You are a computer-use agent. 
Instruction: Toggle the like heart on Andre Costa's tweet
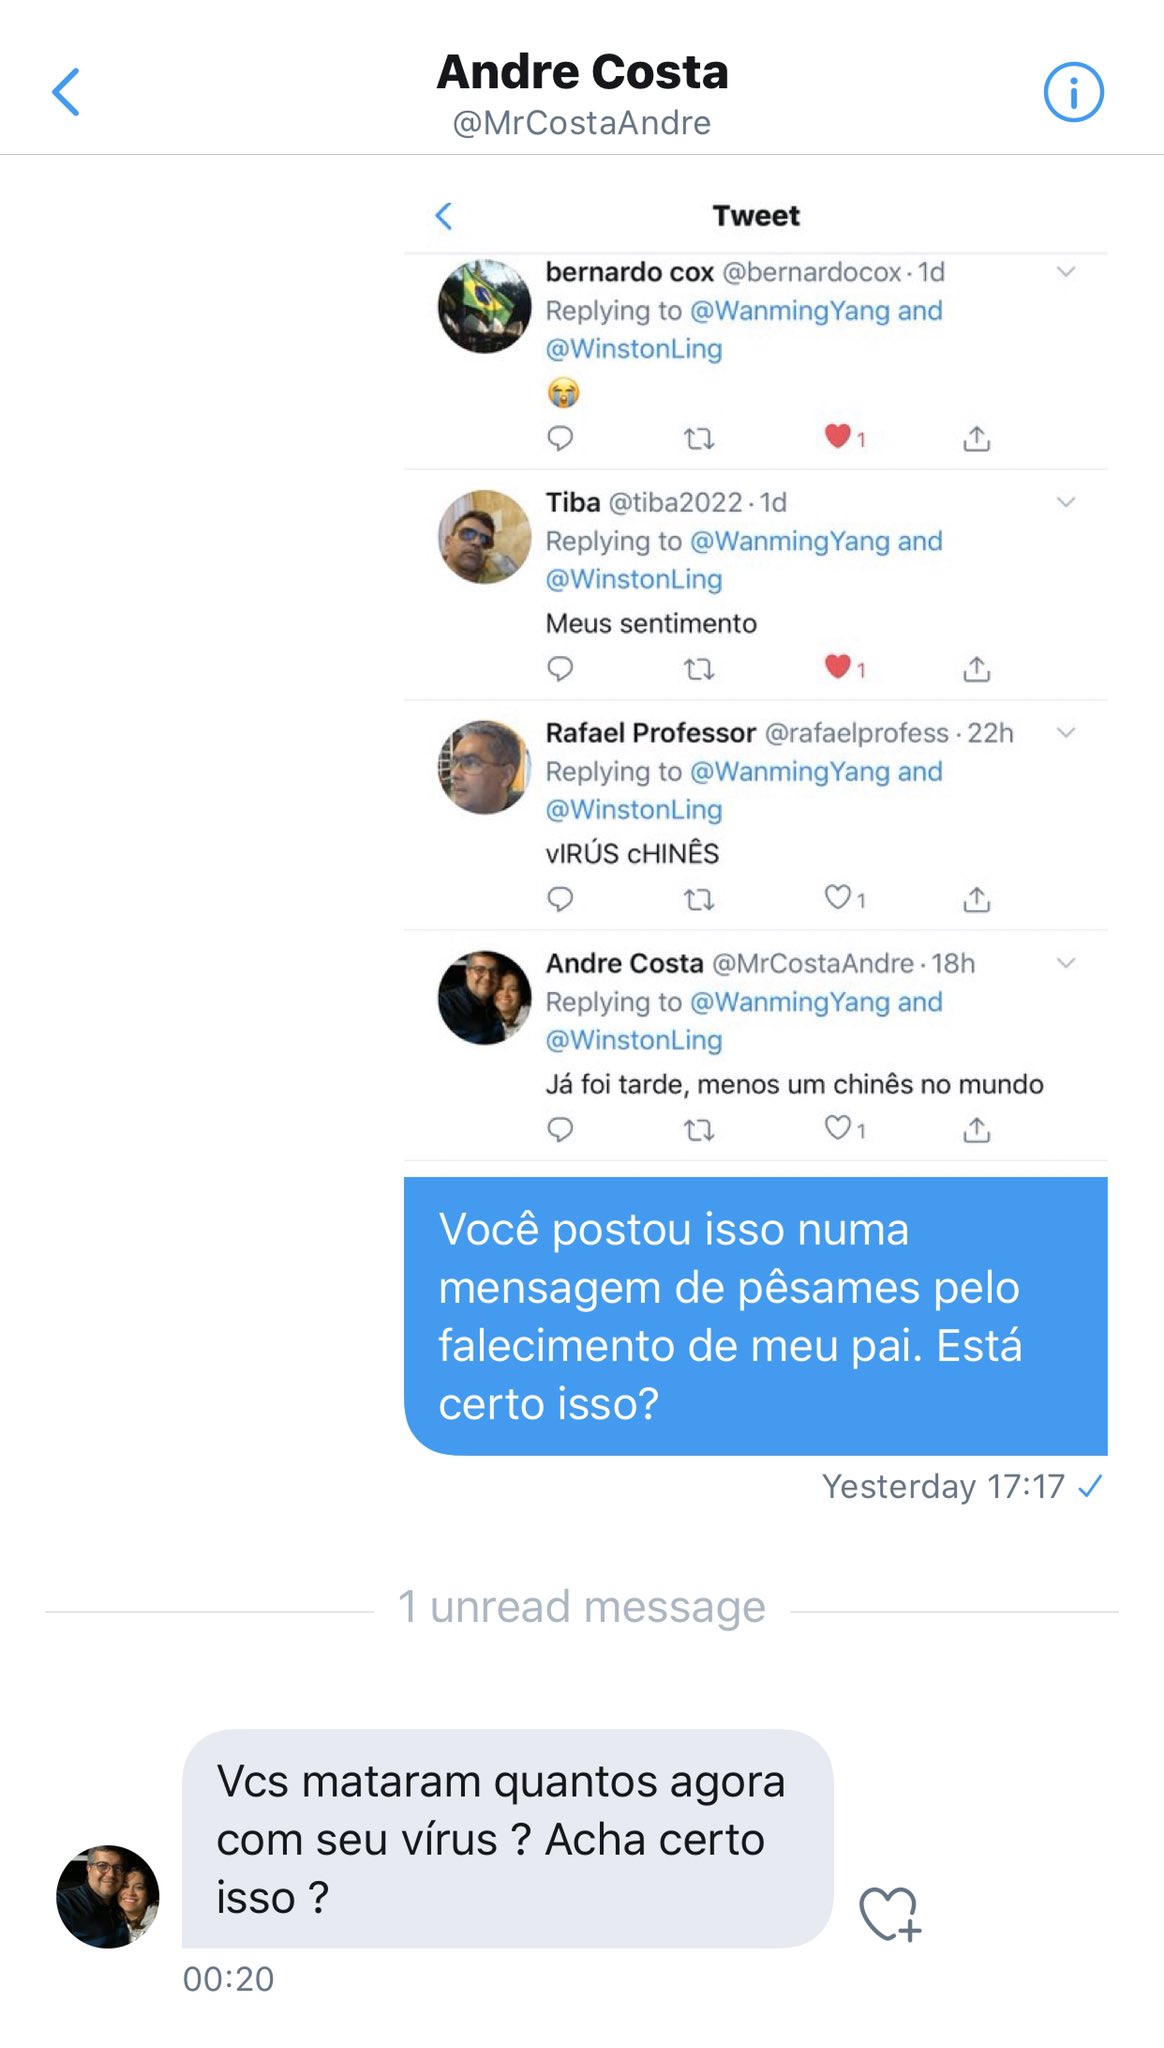[x=837, y=1127]
